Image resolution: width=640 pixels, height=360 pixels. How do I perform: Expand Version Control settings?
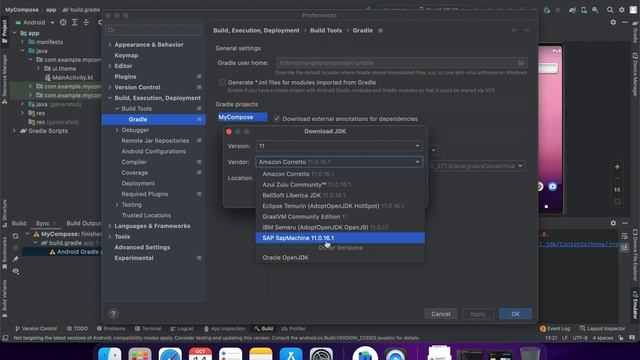coord(109,87)
